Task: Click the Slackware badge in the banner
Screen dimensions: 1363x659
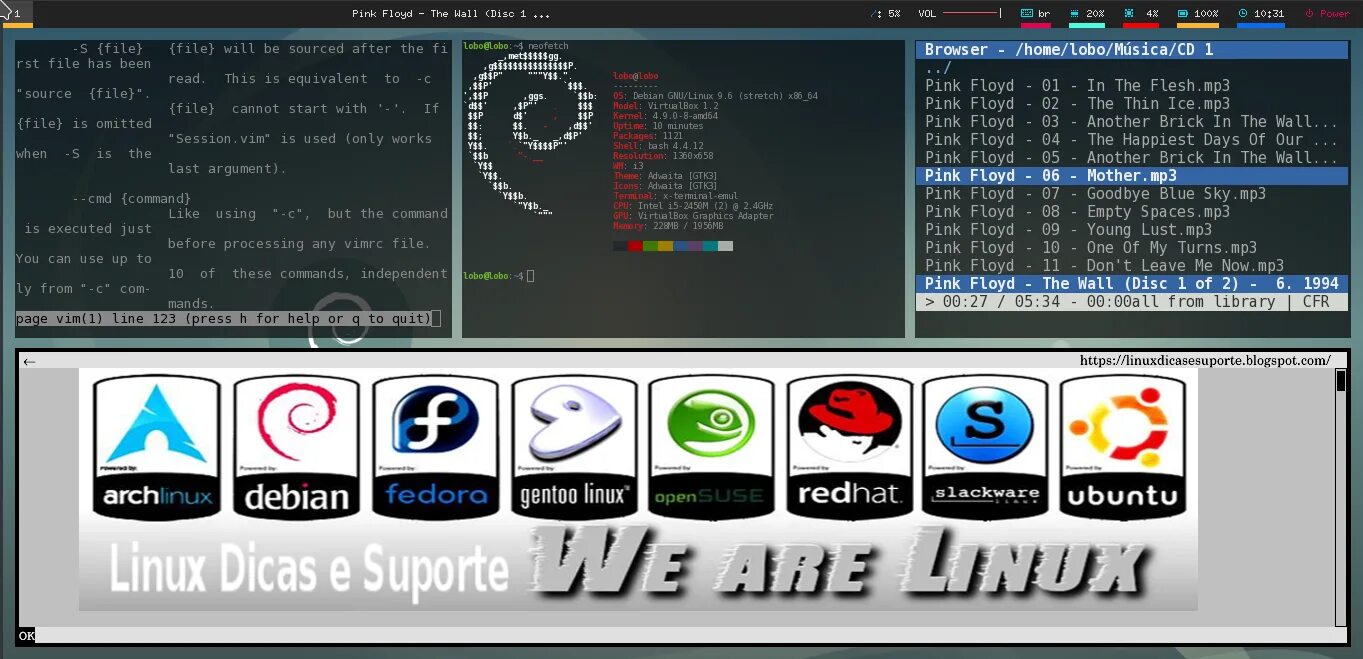Action: point(985,445)
